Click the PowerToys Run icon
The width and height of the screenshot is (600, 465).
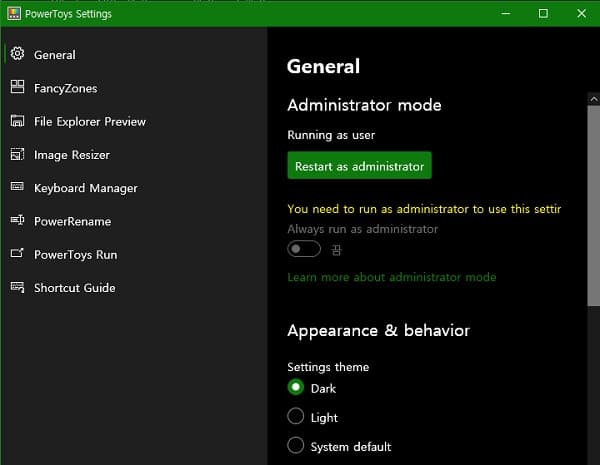tap(17, 253)
